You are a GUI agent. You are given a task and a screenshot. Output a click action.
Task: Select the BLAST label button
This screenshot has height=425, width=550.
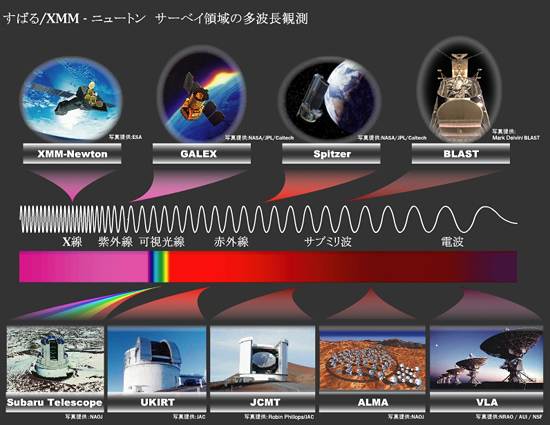point(461,154)
